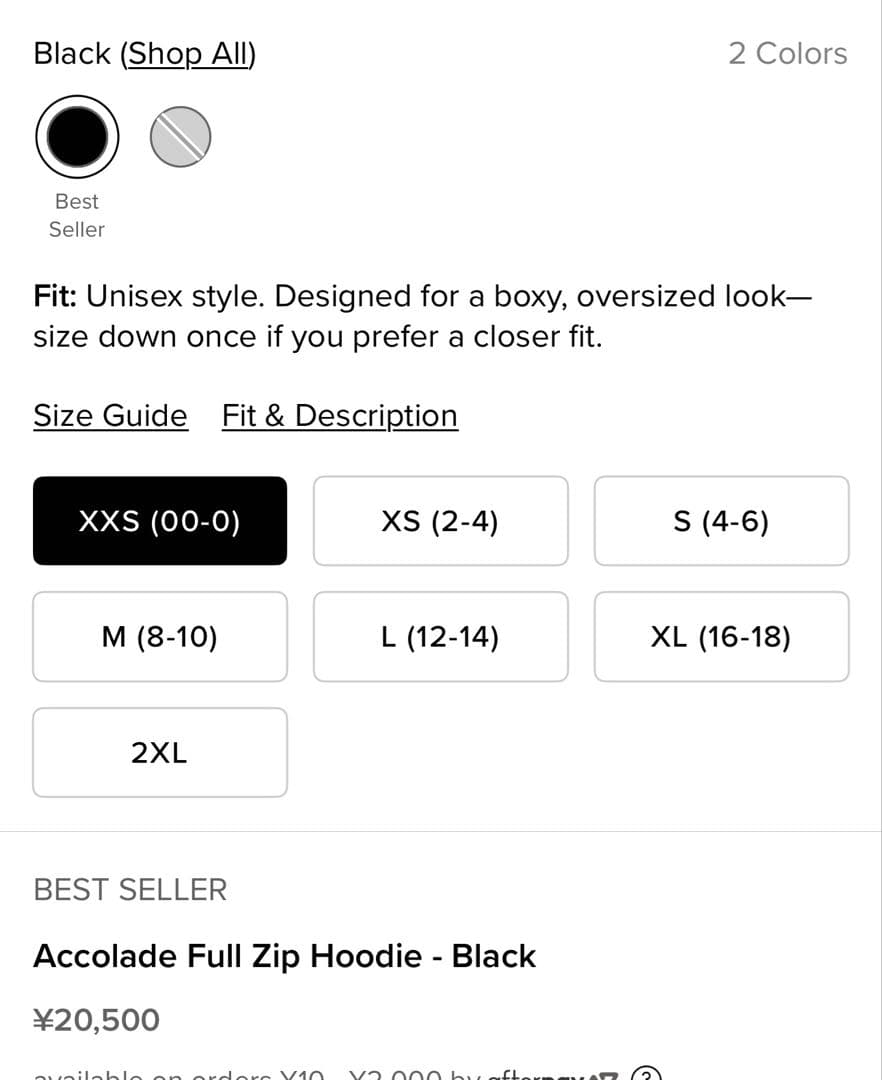This screenshot has height=1080, width=882.
Task: Select size 2XL
Action: (x=160, y=753)
